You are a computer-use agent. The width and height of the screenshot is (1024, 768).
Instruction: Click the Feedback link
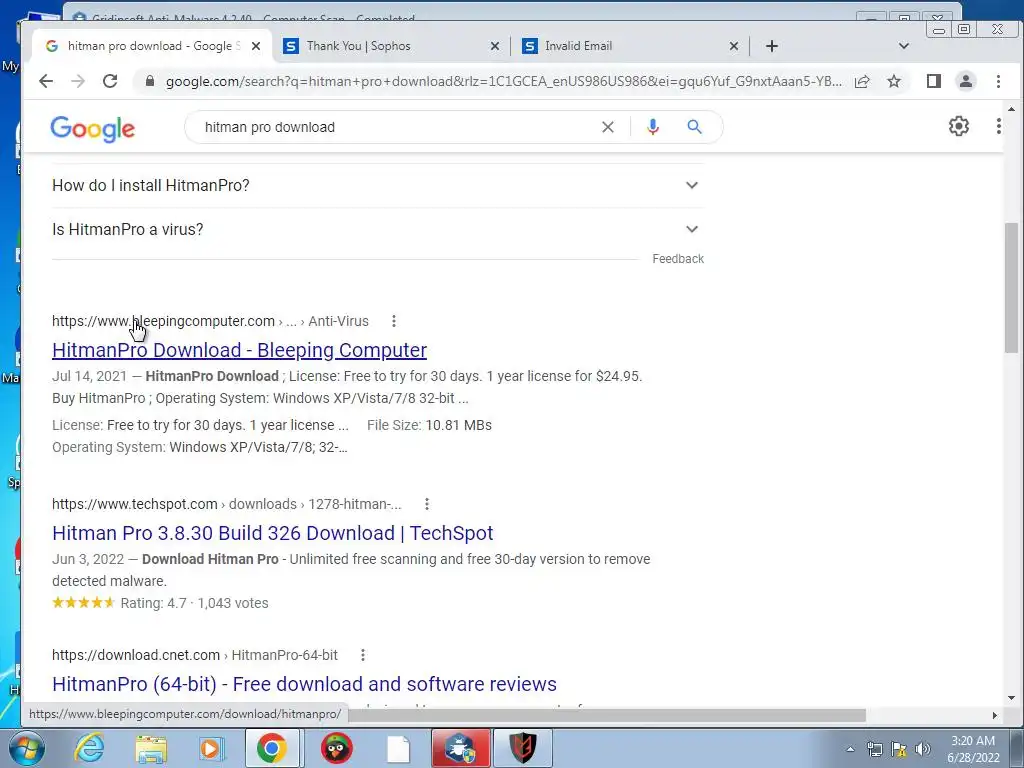pos(678,259)
